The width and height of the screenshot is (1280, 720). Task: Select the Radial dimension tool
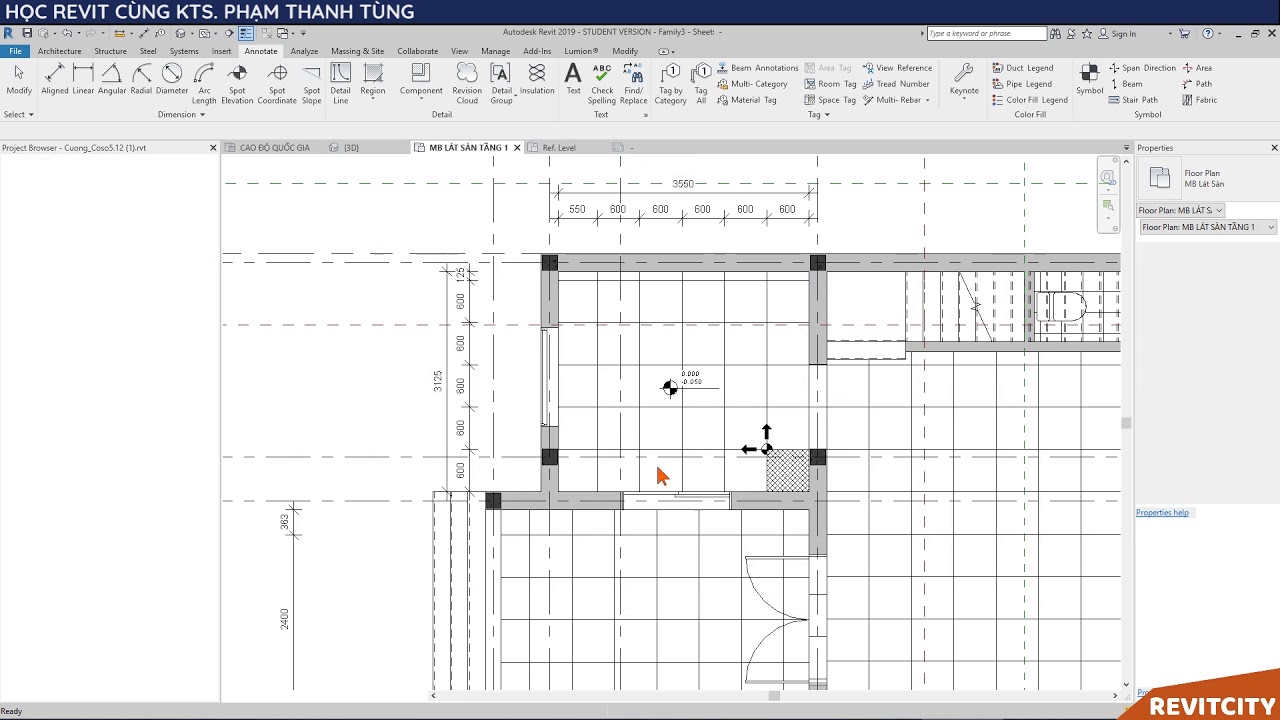coord(141,80)
